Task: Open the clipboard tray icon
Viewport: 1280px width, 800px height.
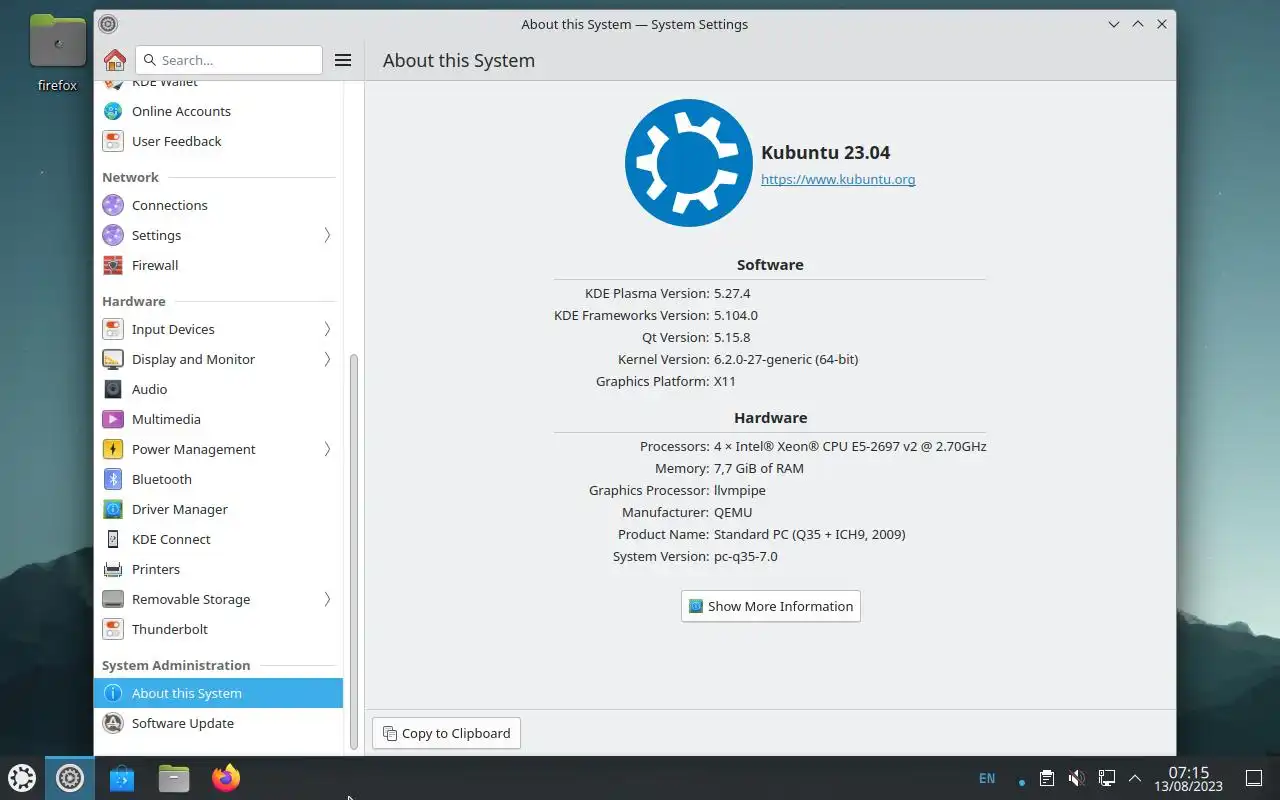Action: click(1046, 778)
